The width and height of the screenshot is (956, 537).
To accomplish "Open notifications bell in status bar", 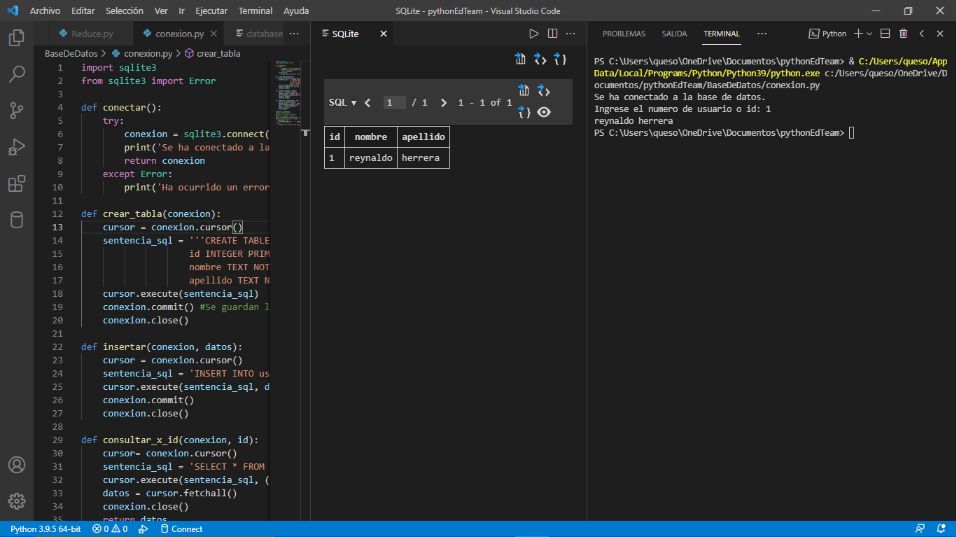I will tap(941, 529).
